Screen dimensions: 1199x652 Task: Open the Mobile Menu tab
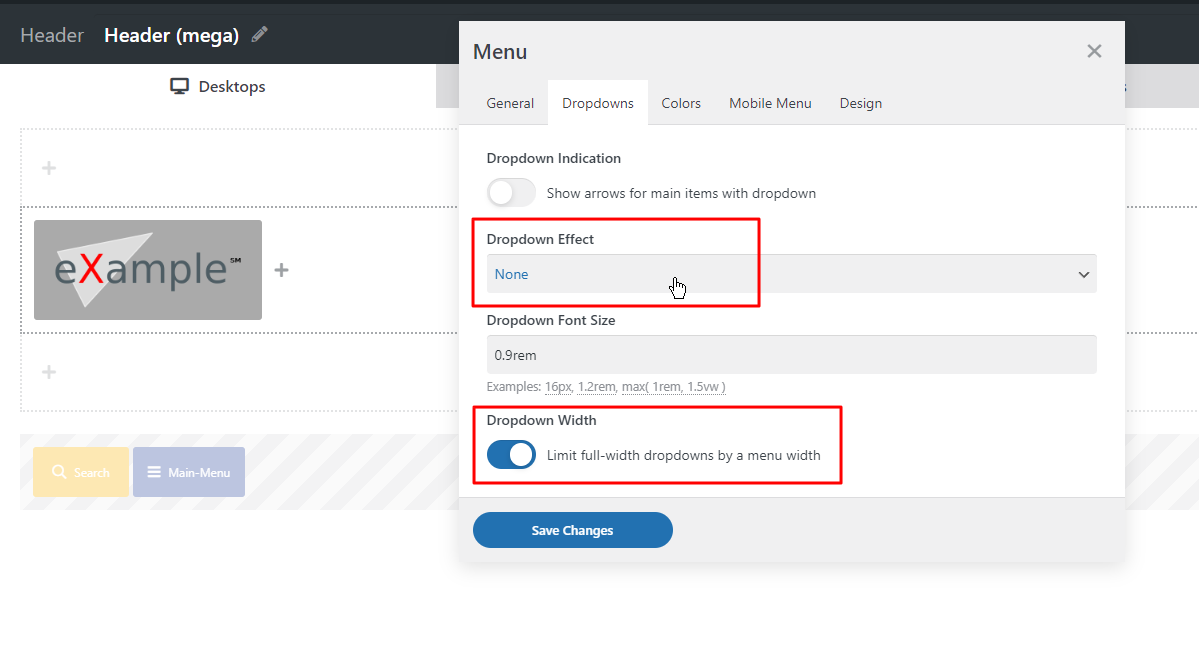770,103
